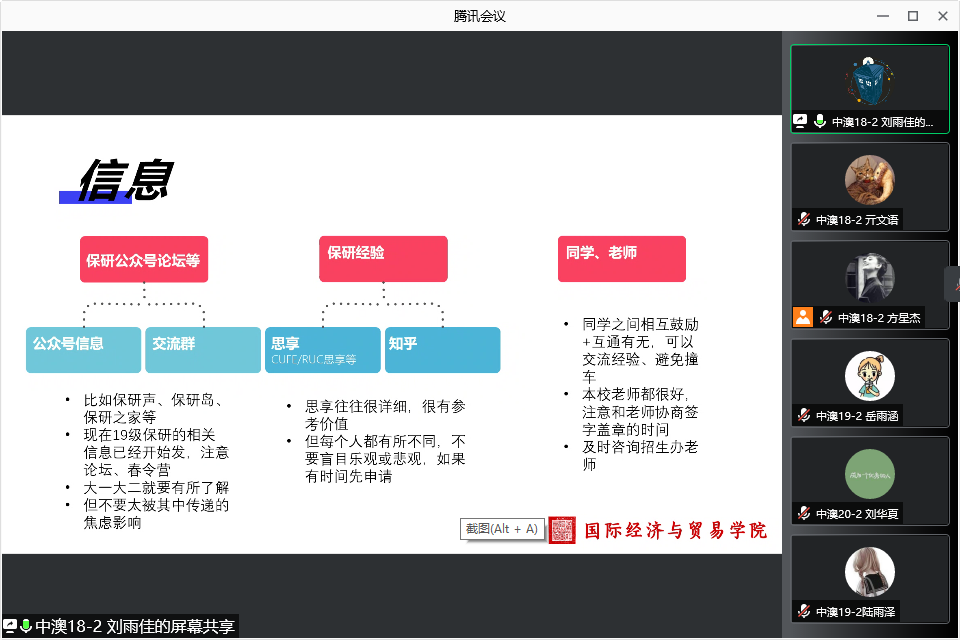The image size is (960, 640).
Task: Click the green mic icon in 刘雨佳's tile
Action: point(820,122)
